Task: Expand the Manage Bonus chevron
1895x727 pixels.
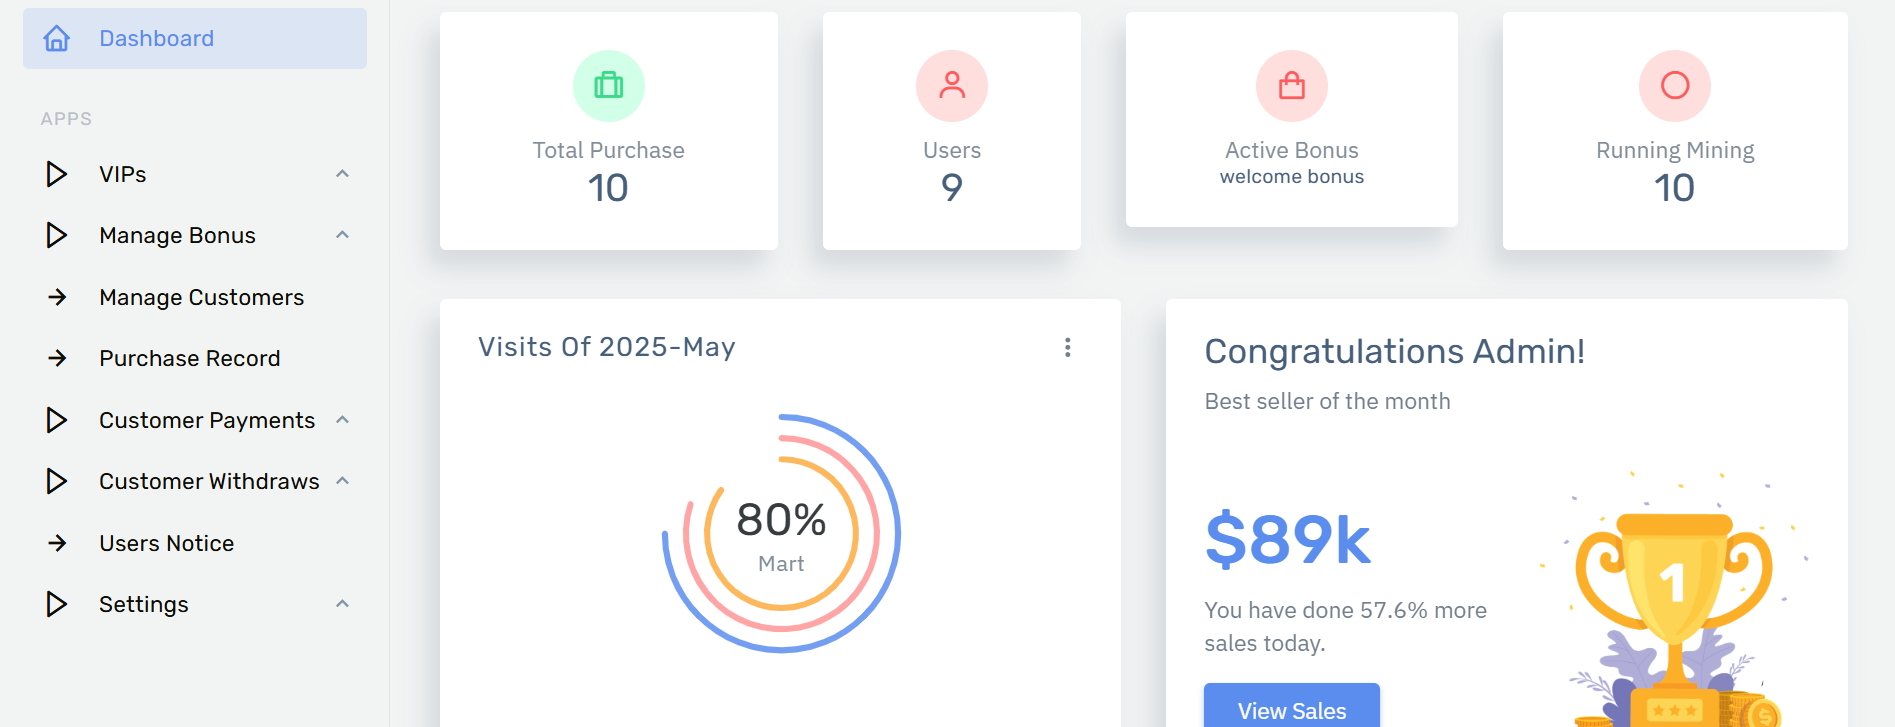Action: (342, 235)
